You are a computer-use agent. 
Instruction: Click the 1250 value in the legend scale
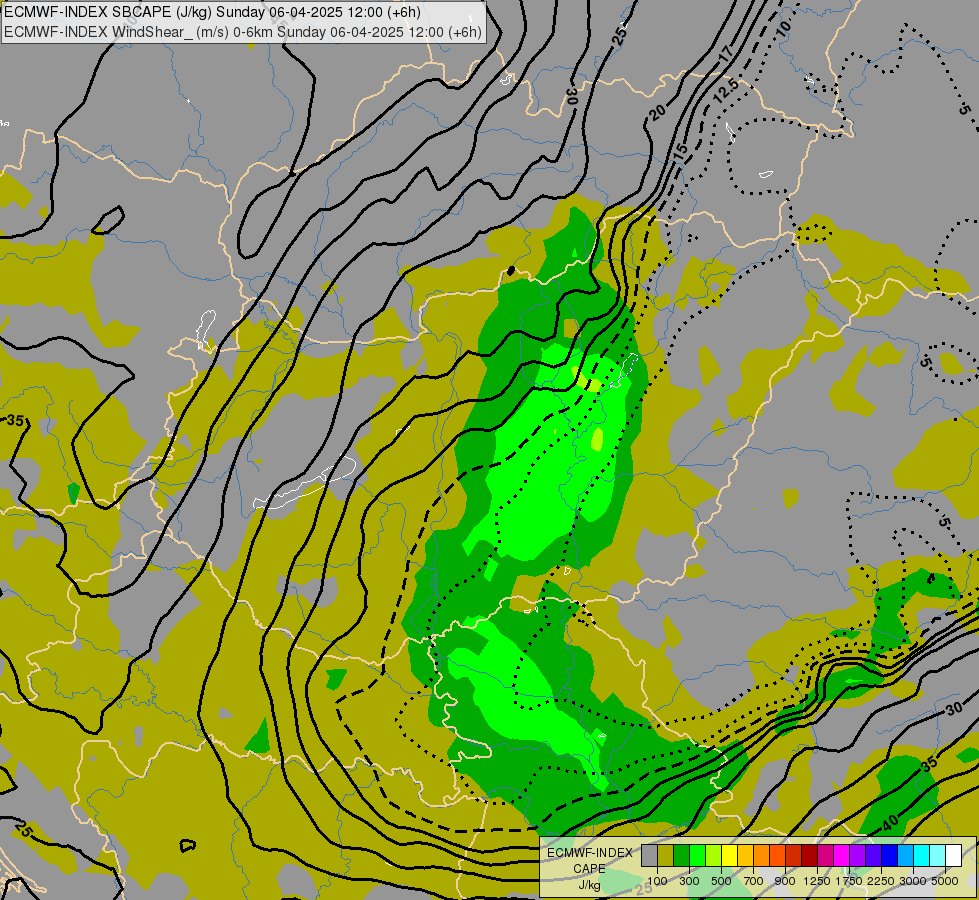817,881
